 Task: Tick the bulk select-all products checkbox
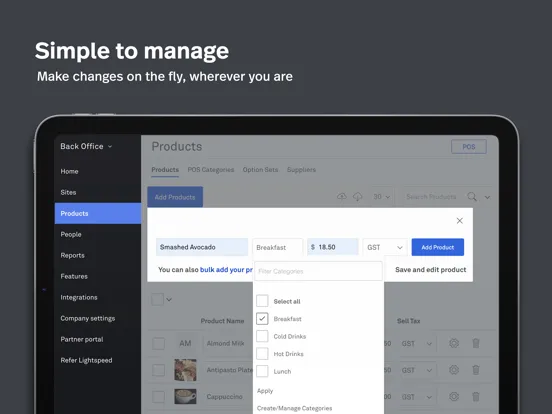click(x=157, y=299)
